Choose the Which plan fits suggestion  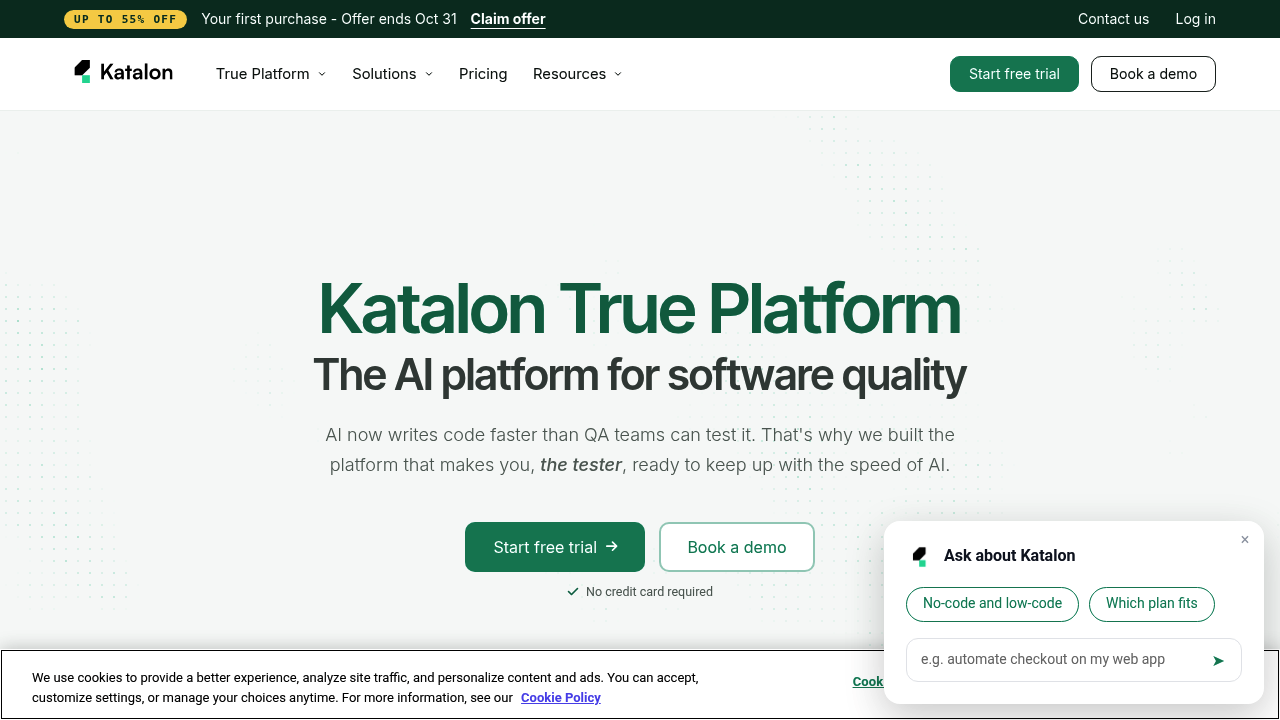coord(1151,604)
